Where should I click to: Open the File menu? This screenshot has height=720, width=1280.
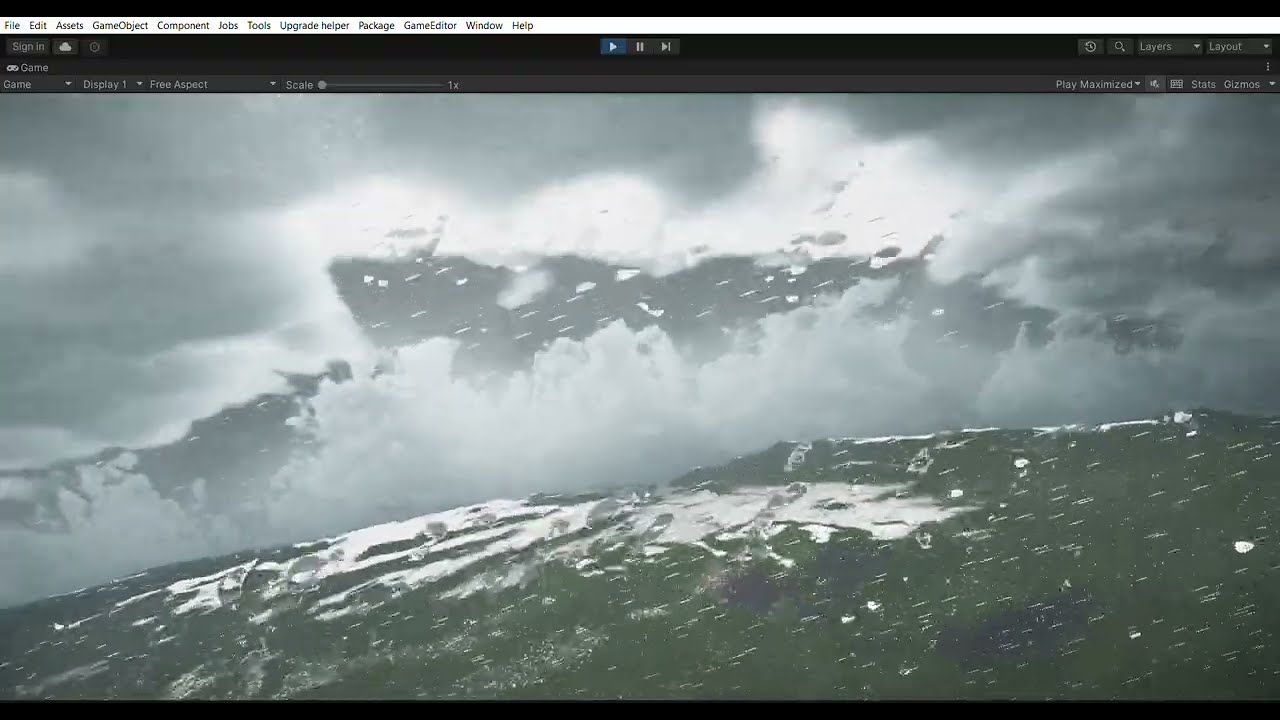point(12,25)
